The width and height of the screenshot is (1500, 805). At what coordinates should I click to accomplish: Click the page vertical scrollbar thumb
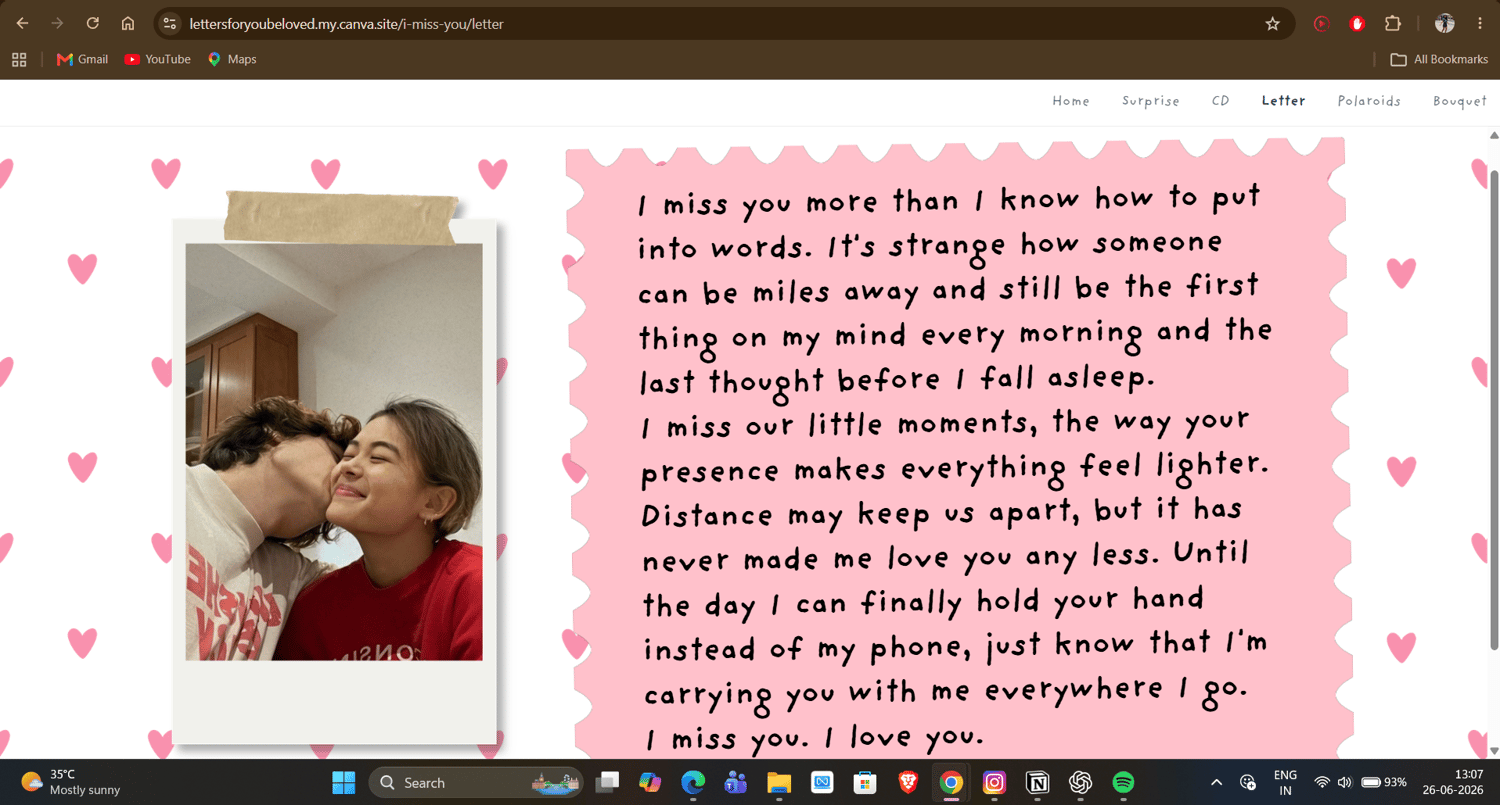(1494, 410)
